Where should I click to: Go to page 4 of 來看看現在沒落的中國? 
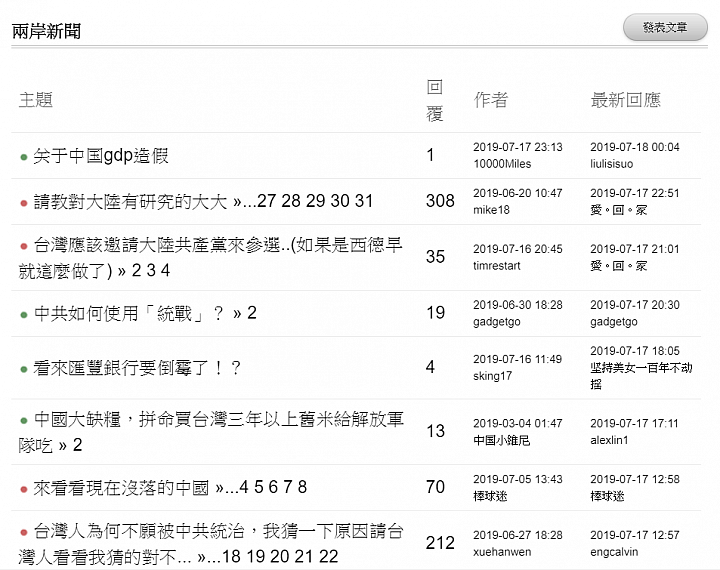click(x=244, y=487)
